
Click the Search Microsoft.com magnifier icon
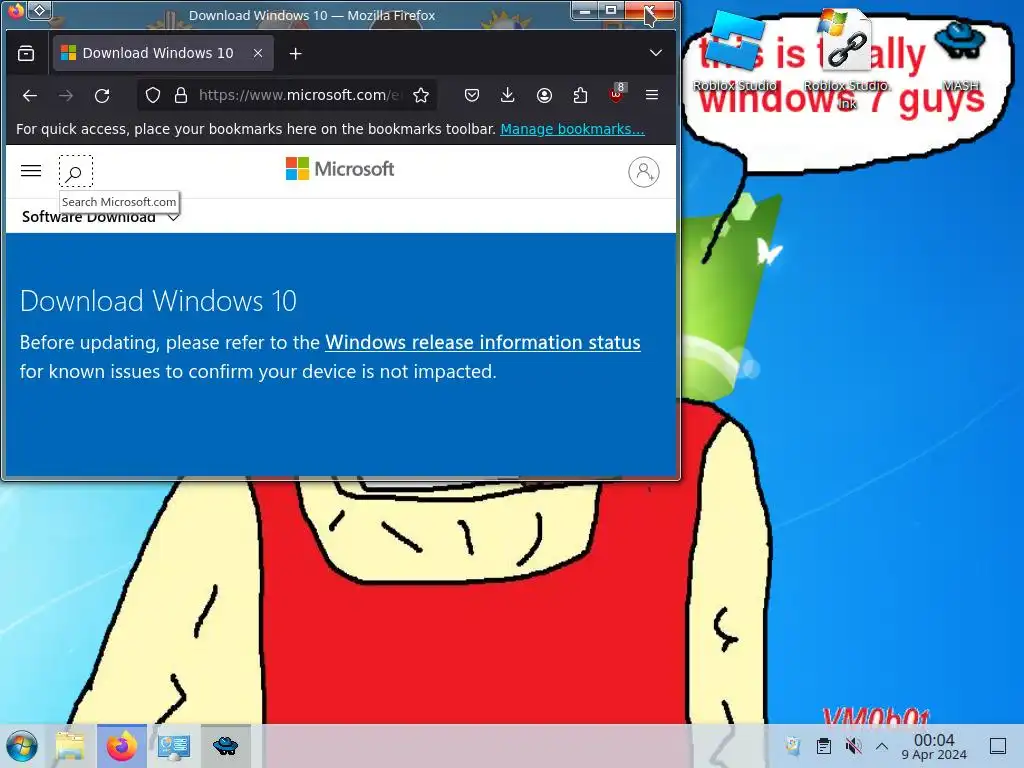[x=76, y=172]
